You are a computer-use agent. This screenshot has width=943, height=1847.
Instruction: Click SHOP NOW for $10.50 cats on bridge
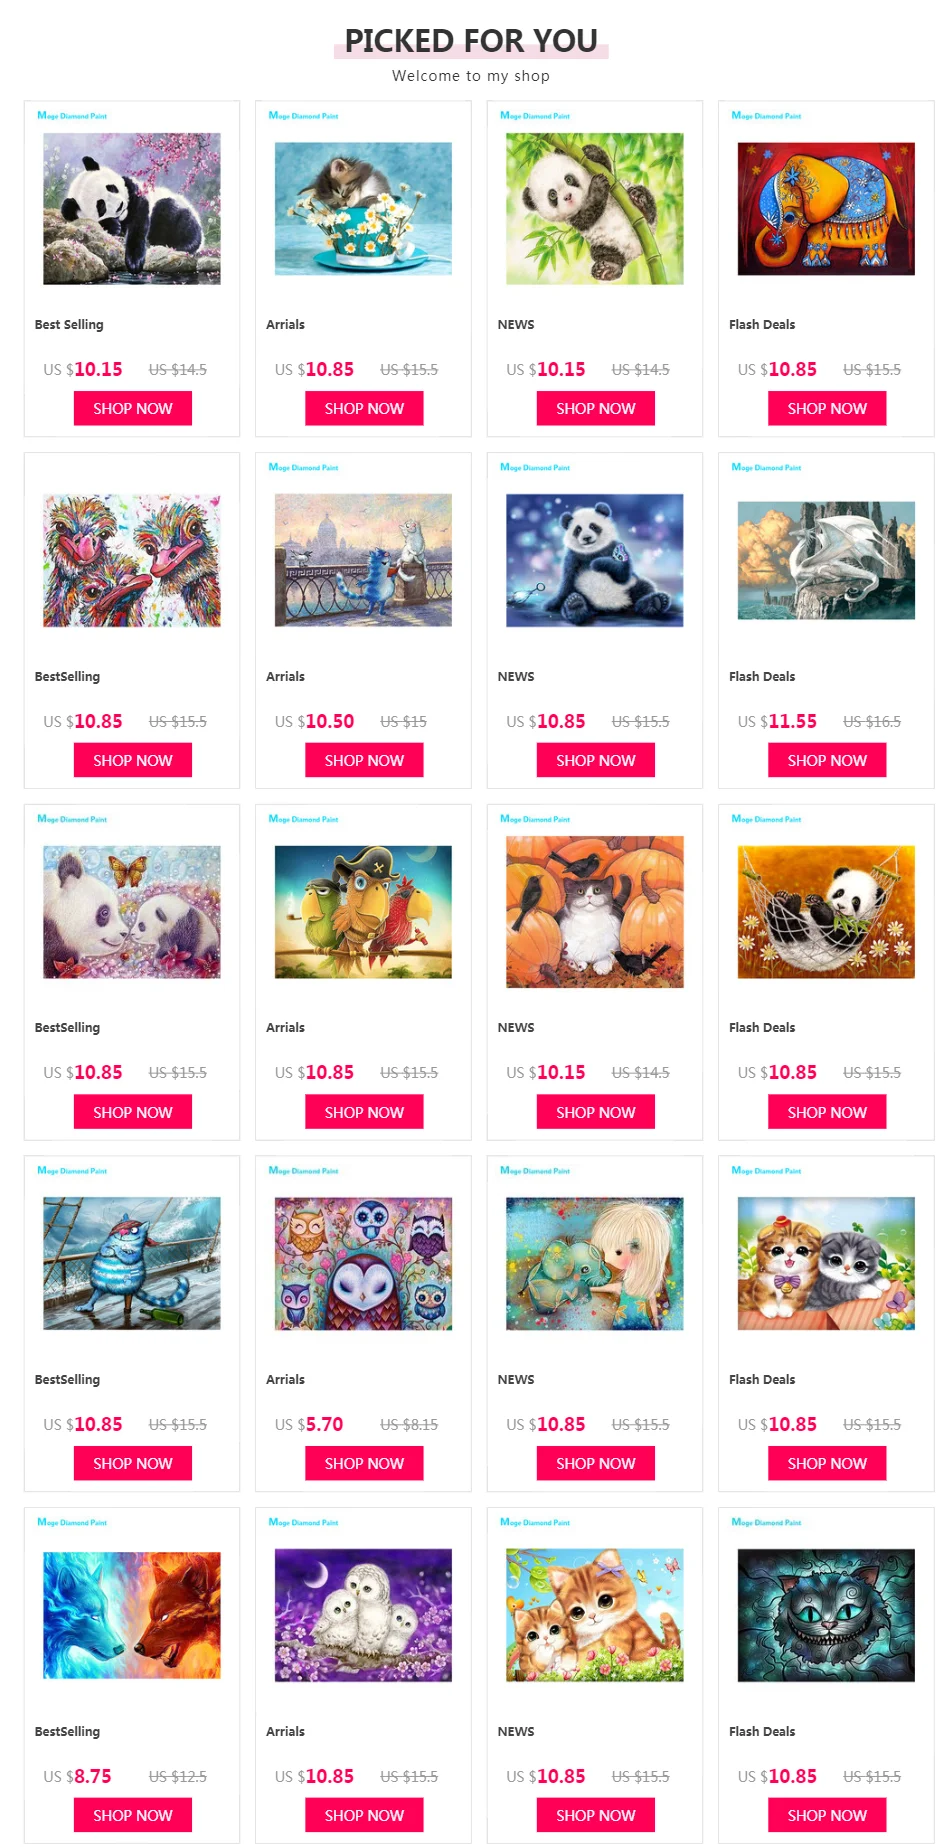pyautogui.click(x=364, y=760)
